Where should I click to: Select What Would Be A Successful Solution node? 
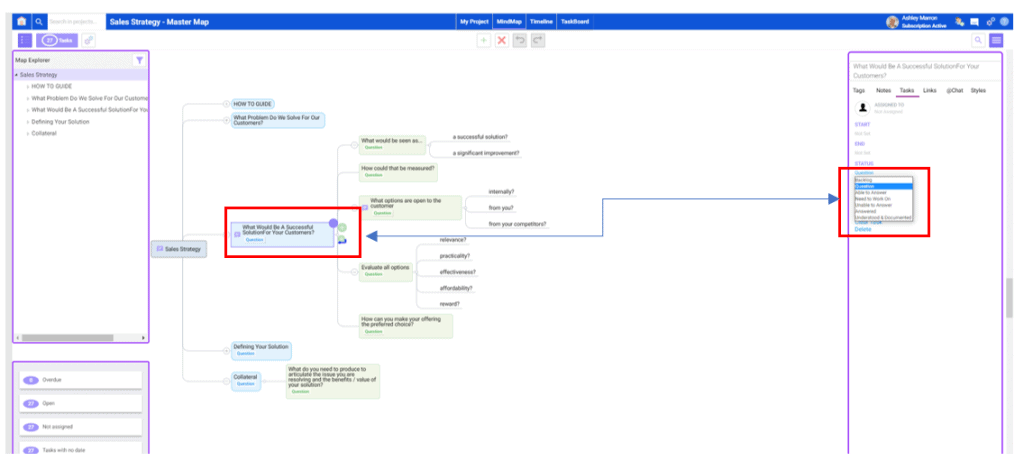click(283, 234)
